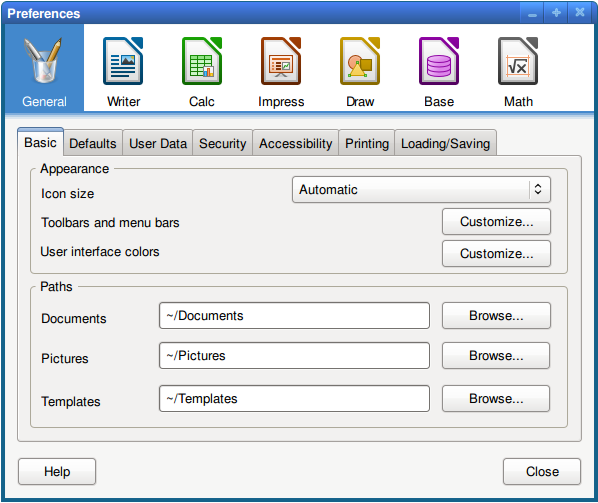Customize user interface colors
The height and width of the screenshot is (503, 598).
click(x=496, y=254)
